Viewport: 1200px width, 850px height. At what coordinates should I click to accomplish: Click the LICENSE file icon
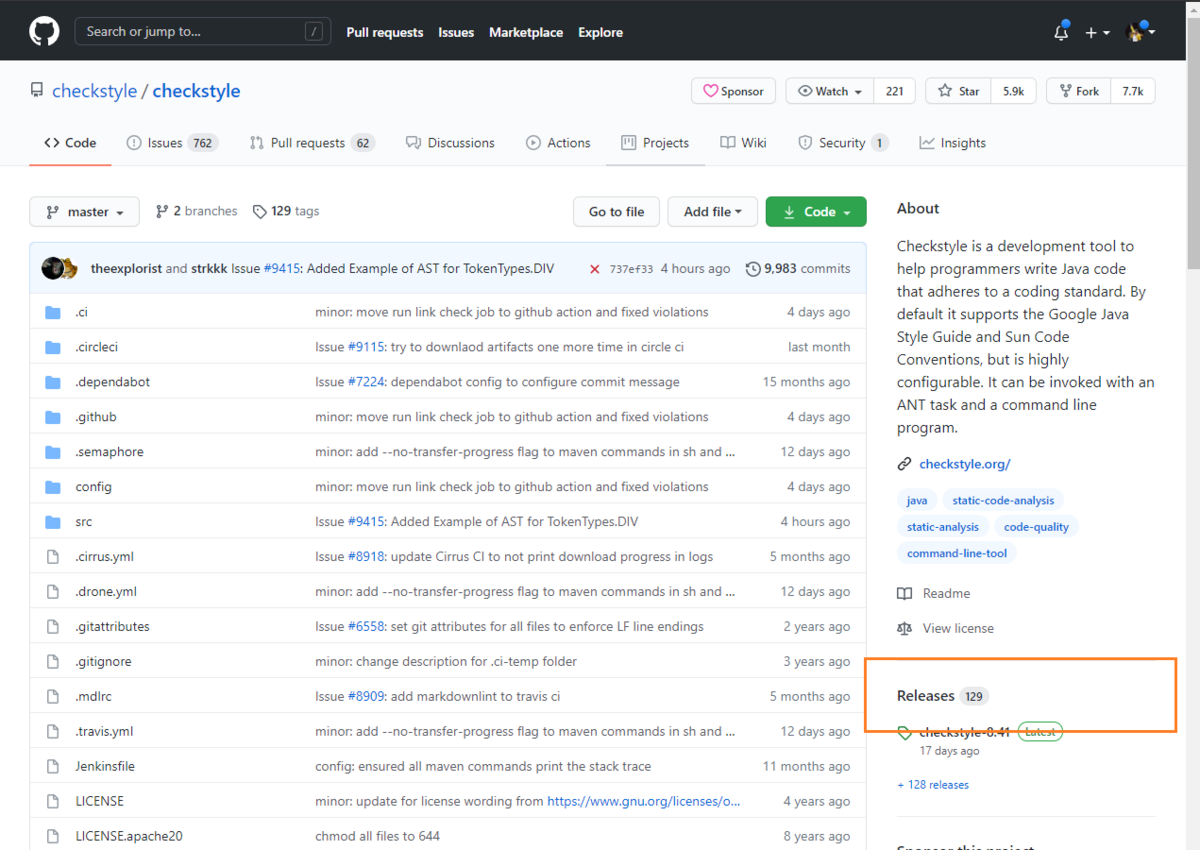53,801
